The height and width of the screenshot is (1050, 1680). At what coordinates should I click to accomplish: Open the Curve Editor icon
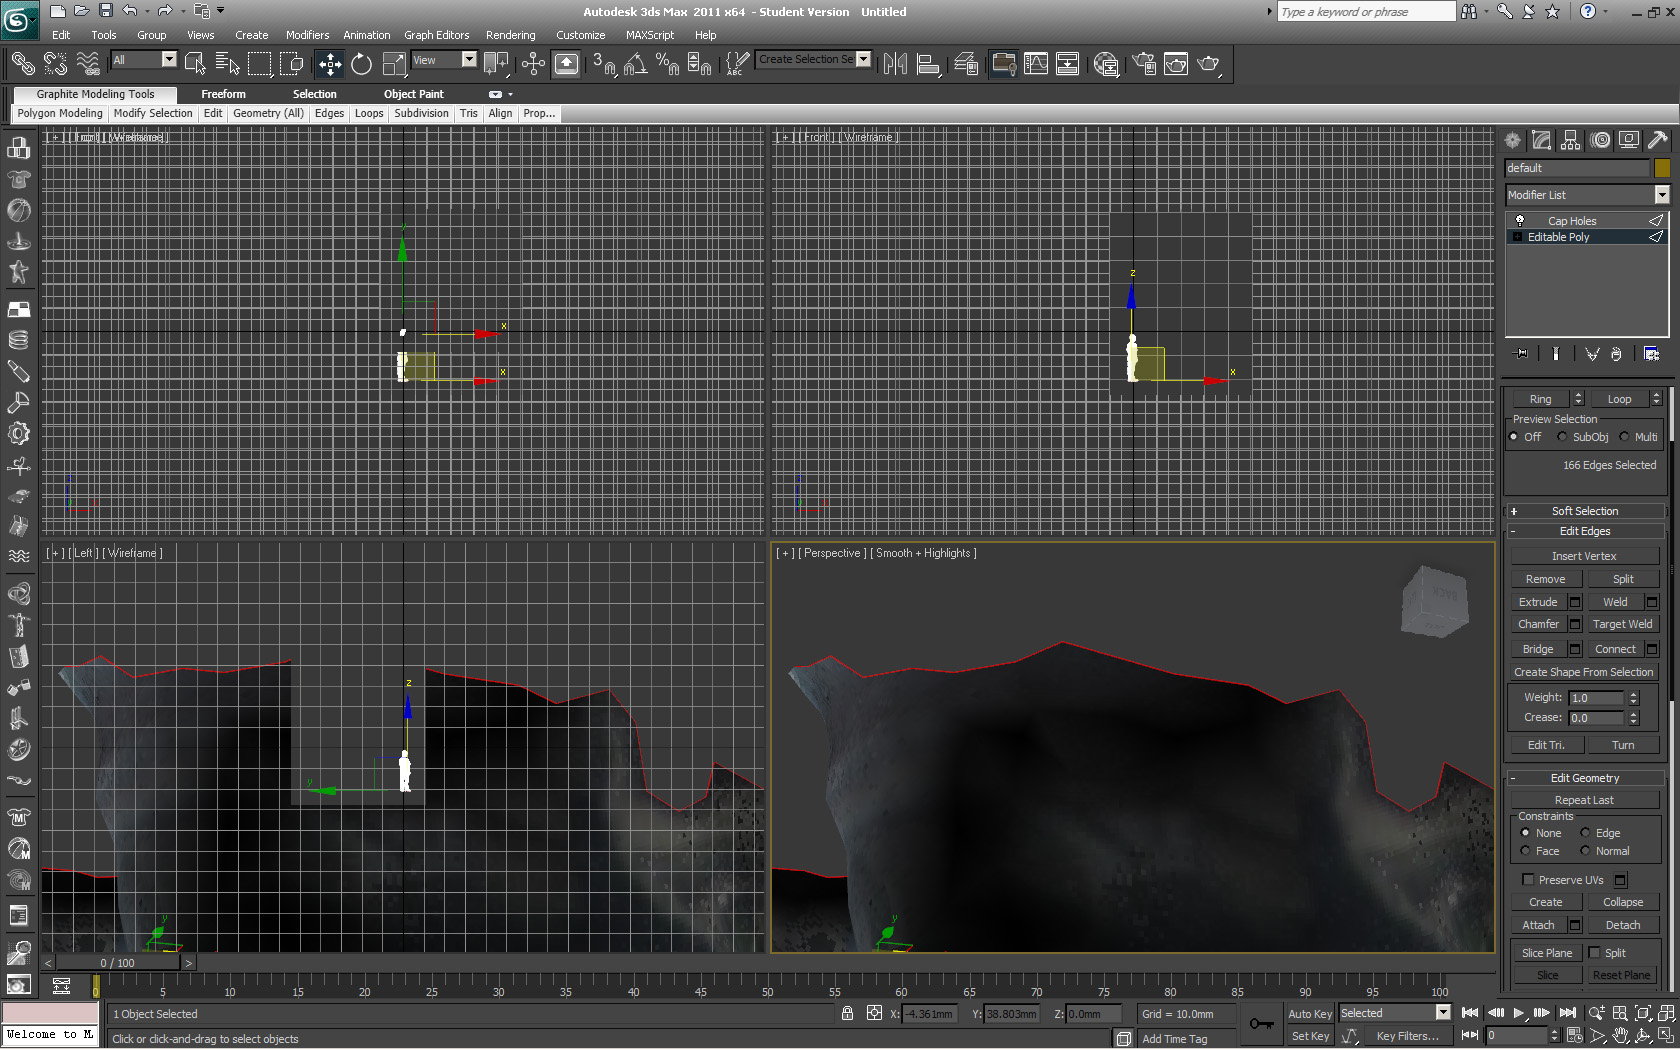click(x=1036, y=64)
